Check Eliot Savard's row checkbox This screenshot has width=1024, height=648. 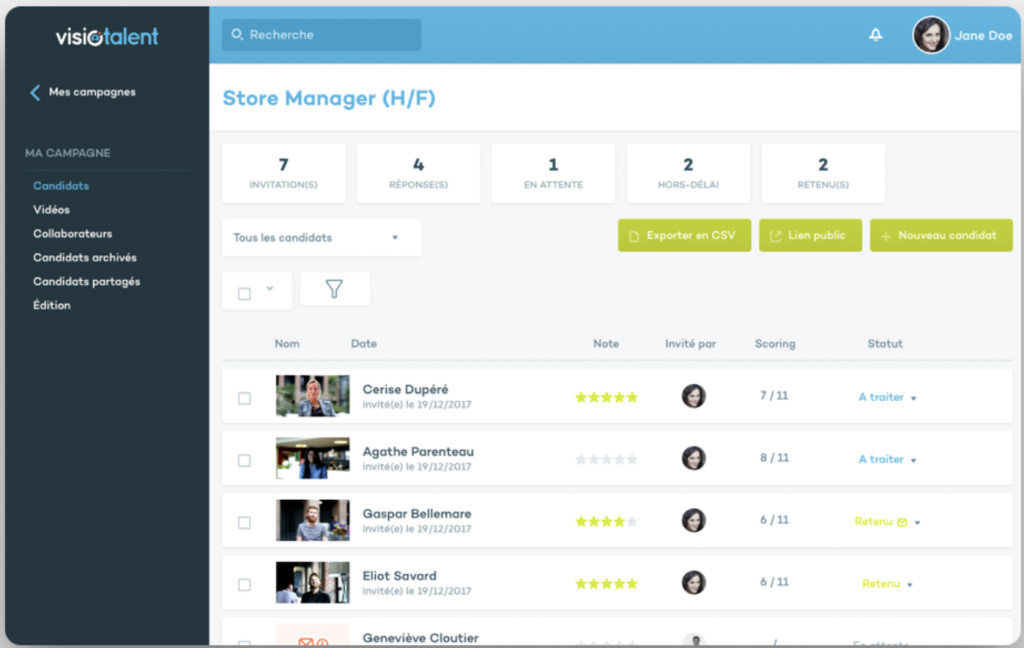point(244,584)
